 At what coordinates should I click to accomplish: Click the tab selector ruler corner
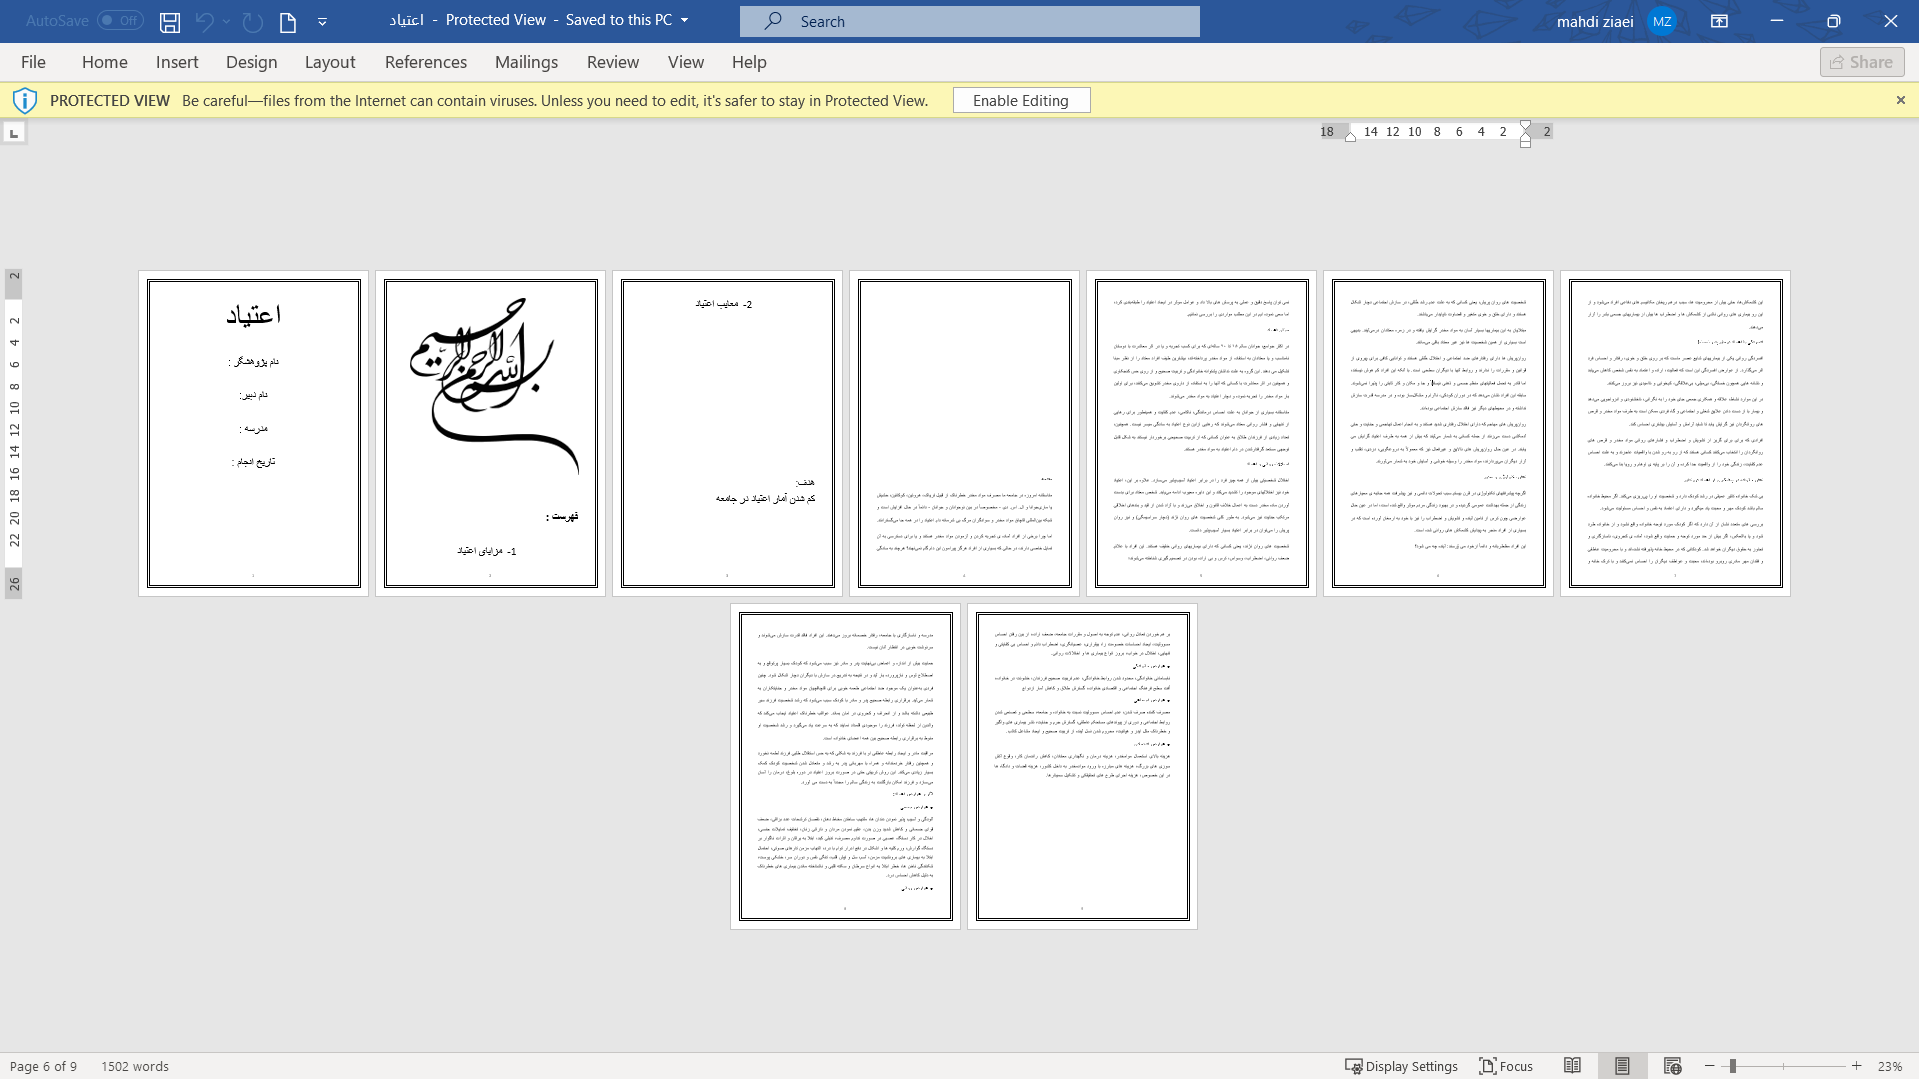click(14, 133)
